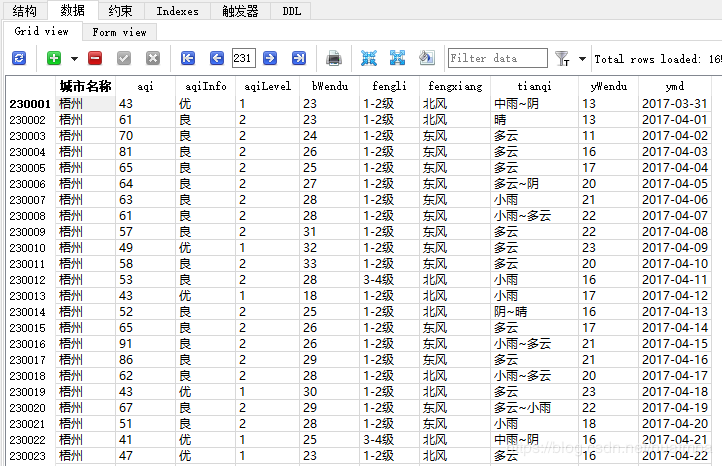Click the tianqi column header
The height and width of the screenshot is (466, 722).
535,86
